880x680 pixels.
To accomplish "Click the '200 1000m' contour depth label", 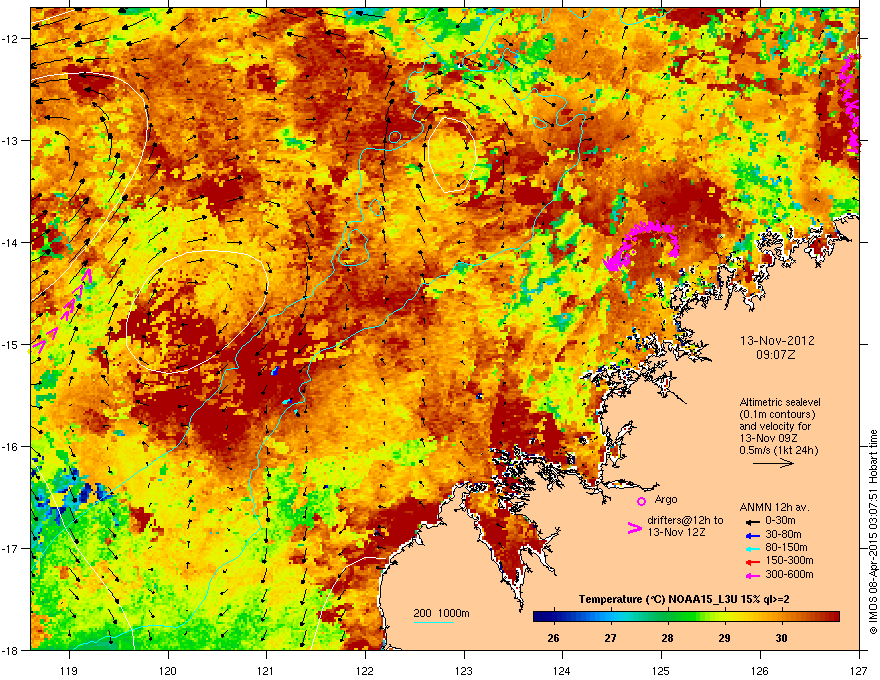I will [441, 613].
